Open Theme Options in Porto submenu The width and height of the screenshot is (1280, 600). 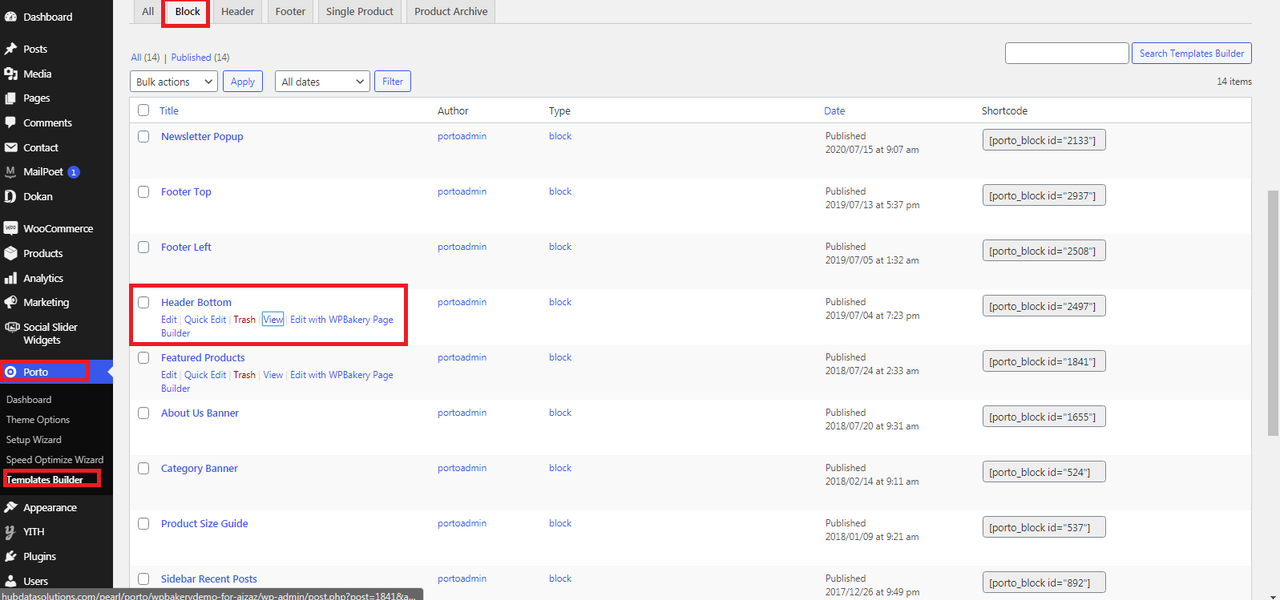pyautogui.click(x=38, y=420)
